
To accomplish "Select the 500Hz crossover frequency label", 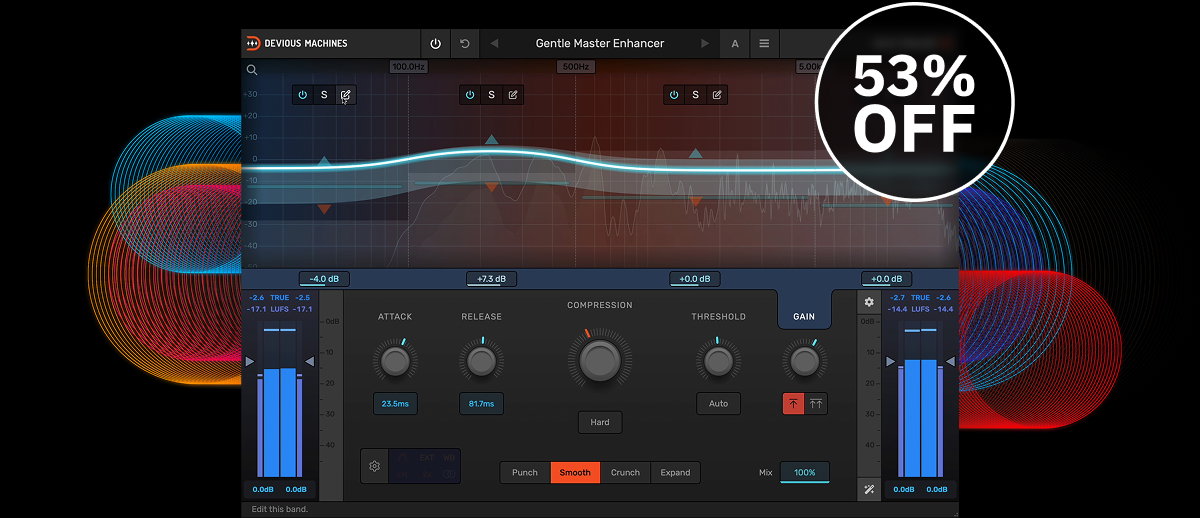I will point(576,67).
